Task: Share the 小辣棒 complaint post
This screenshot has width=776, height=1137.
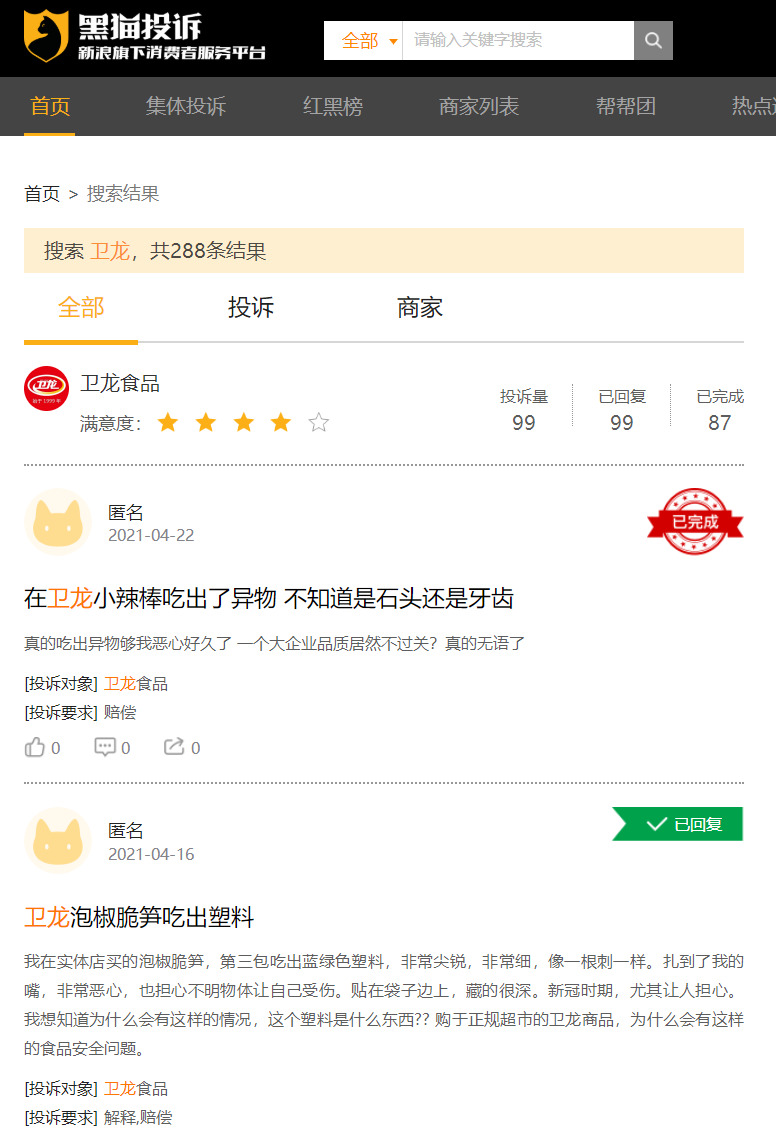Action: pyautogui.click(x=175, y=747)
